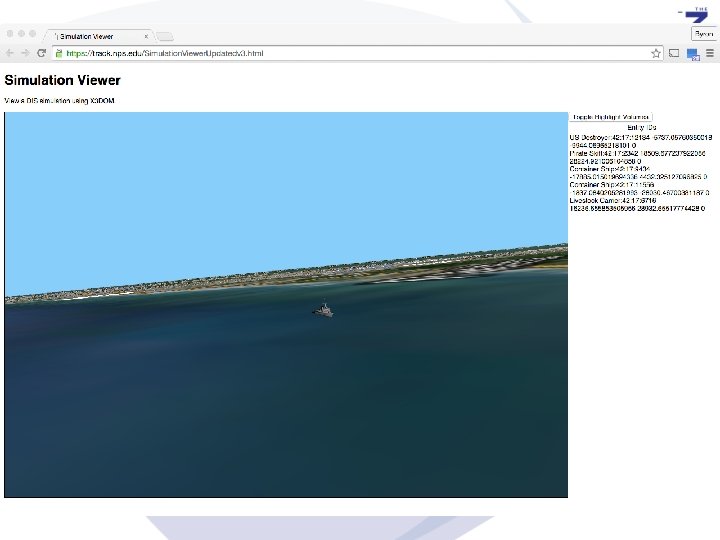Click the second Container Ship entity entry

pyautogui.click(x=639, y=189)
